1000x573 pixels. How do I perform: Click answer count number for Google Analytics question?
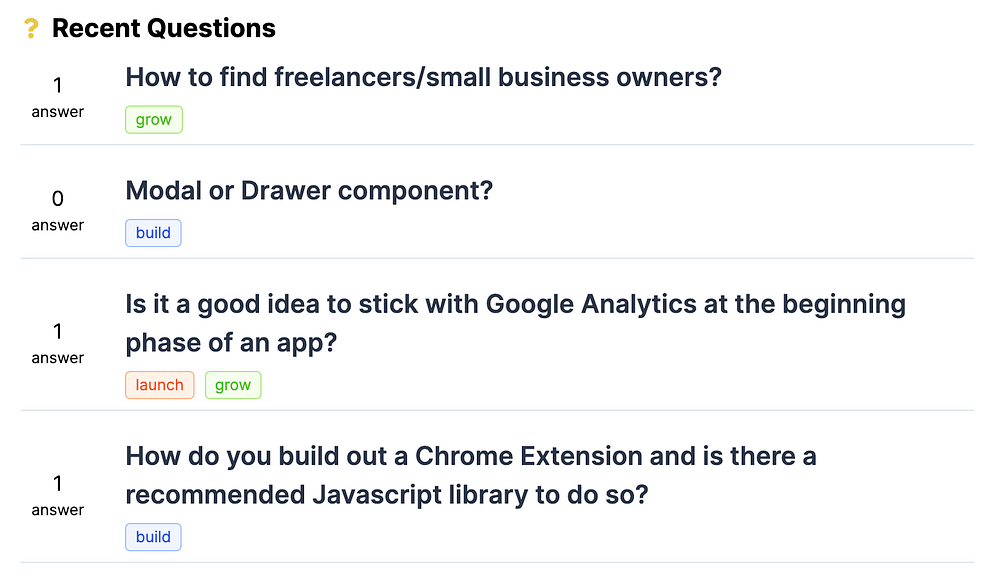tap(58, 332)
